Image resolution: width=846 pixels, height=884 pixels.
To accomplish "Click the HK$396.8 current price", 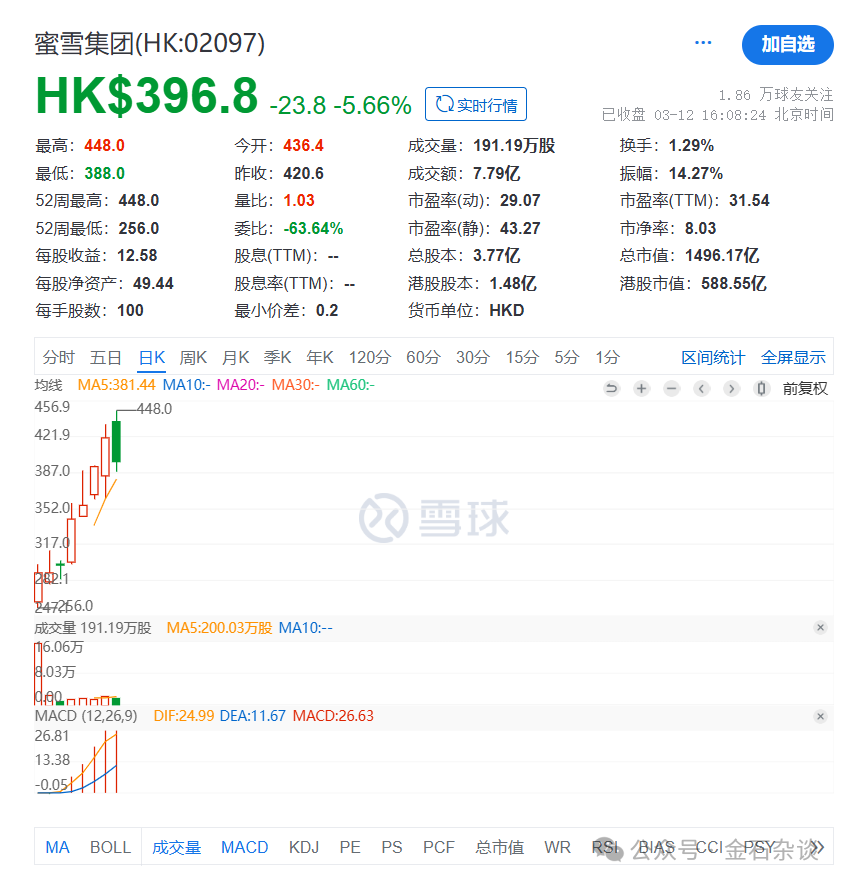I will [x=147, y=95].
